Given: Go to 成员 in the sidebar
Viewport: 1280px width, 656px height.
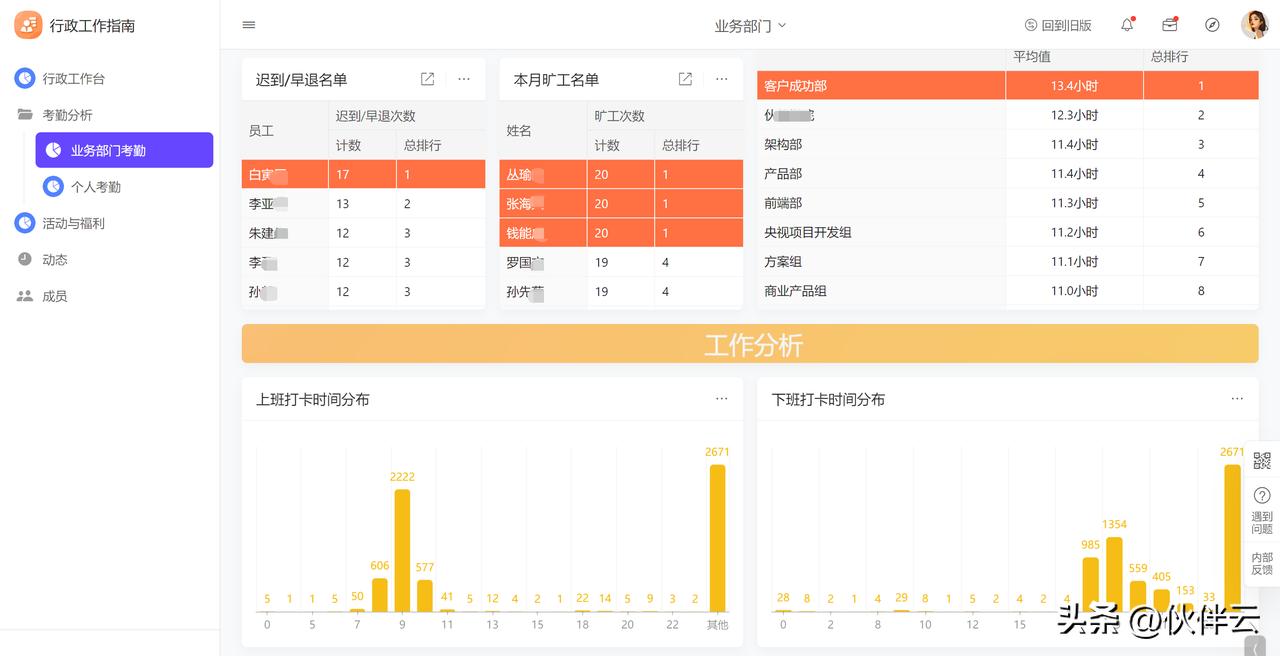Looking at the screenshot, I should coord(55,295).
